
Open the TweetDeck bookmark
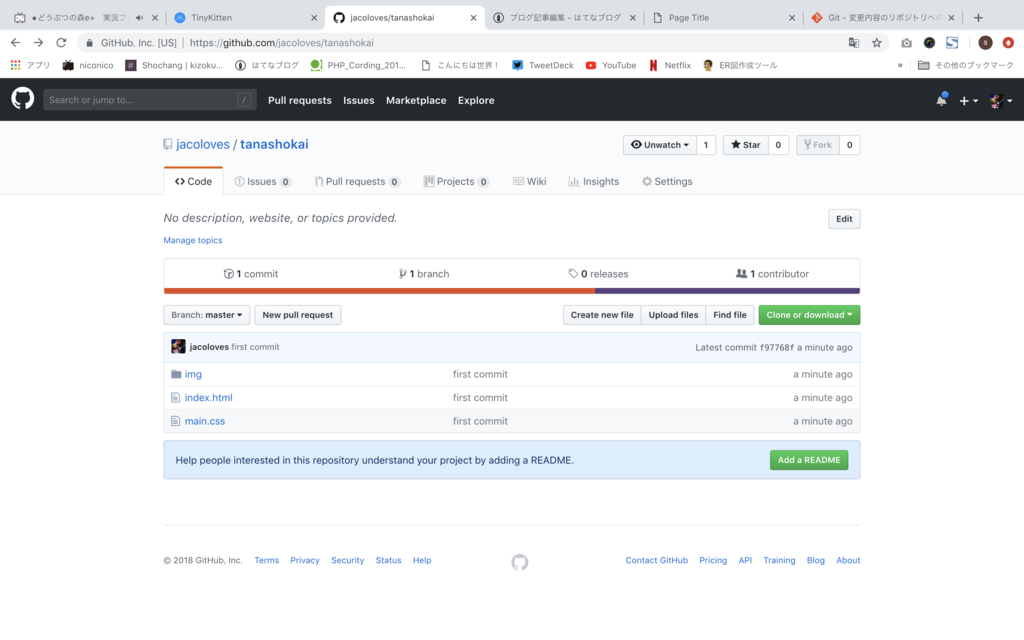543,65
